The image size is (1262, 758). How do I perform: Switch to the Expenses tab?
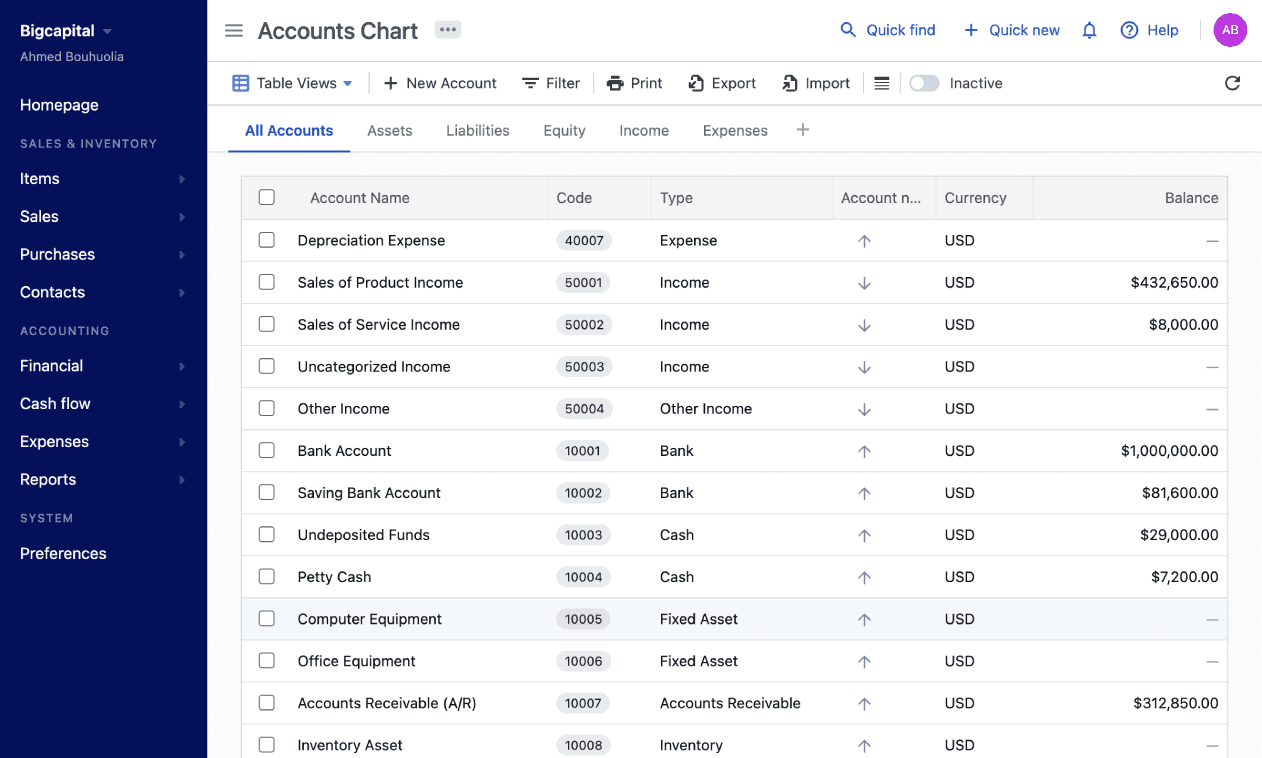(x=735, y=131)
